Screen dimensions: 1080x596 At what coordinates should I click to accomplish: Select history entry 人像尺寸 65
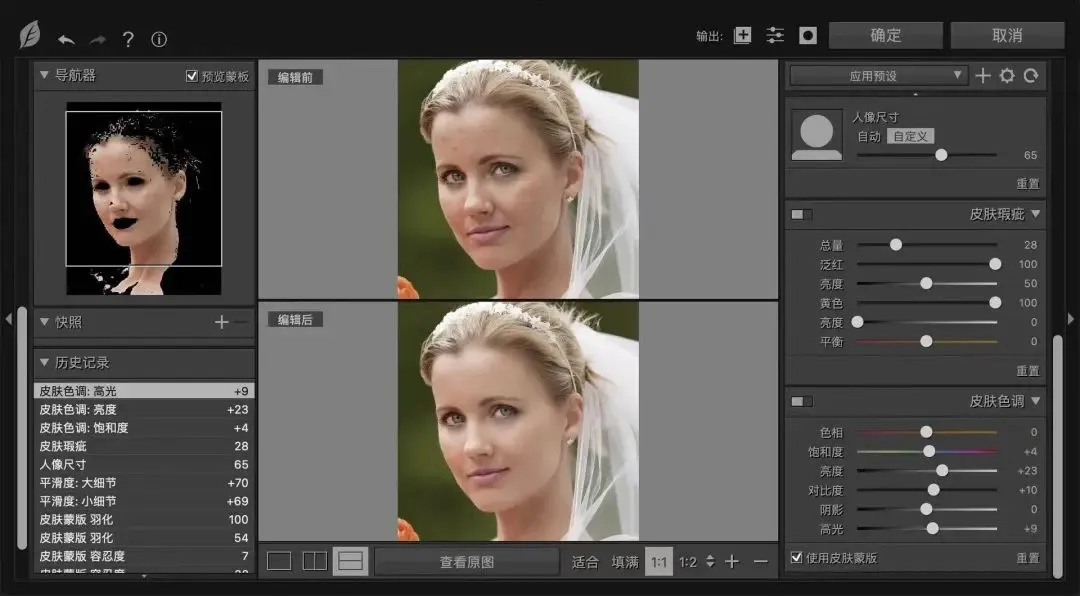pos(144,464)
